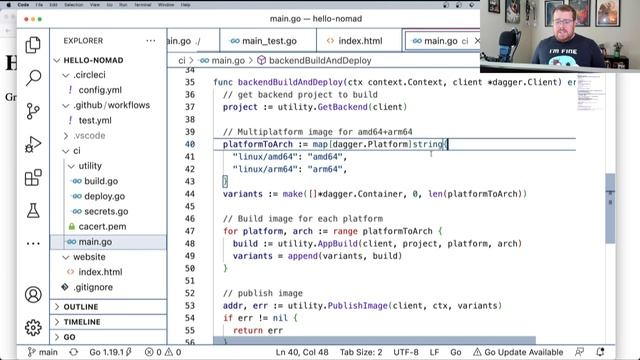Open the Accounts menu icon
The image size is (640, 360).
point(33,295)
